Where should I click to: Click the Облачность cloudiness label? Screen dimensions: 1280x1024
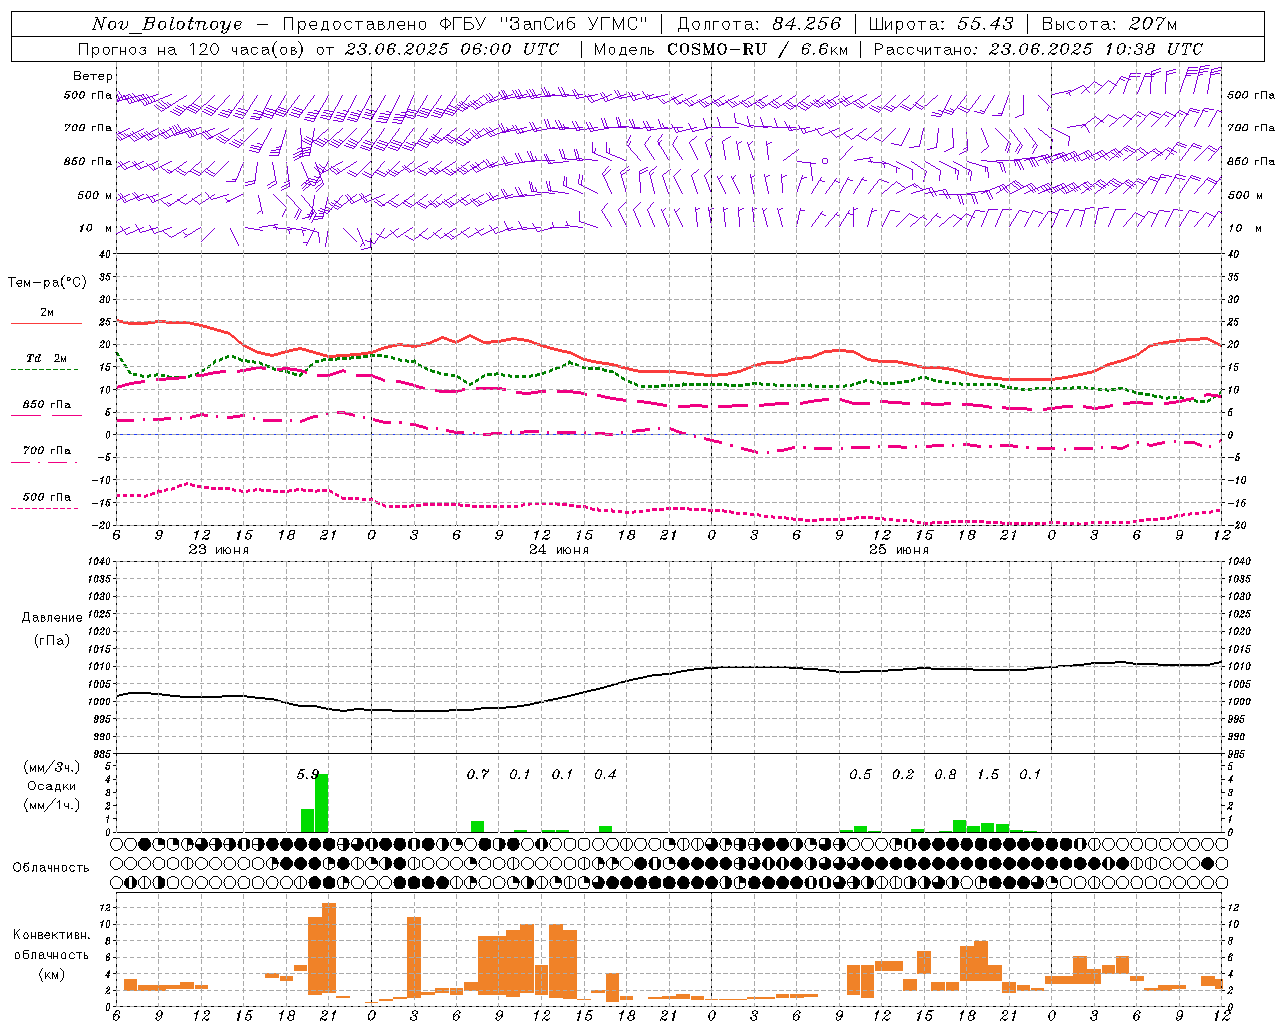coord(51,868)
